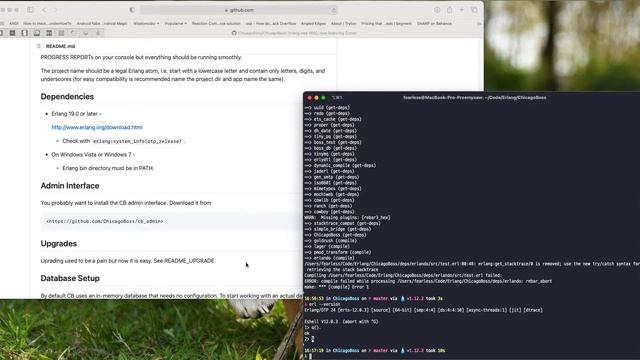
Task: Toggle the Safari sidebar button
Action: point(30,10)
